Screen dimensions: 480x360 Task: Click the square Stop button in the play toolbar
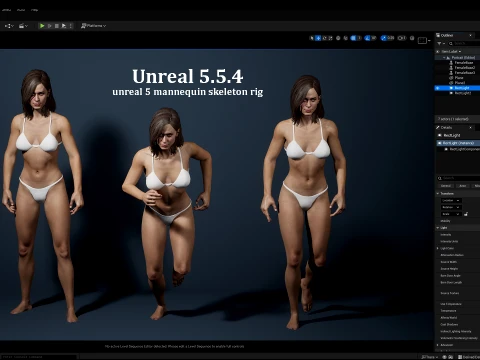coord(57,26)
